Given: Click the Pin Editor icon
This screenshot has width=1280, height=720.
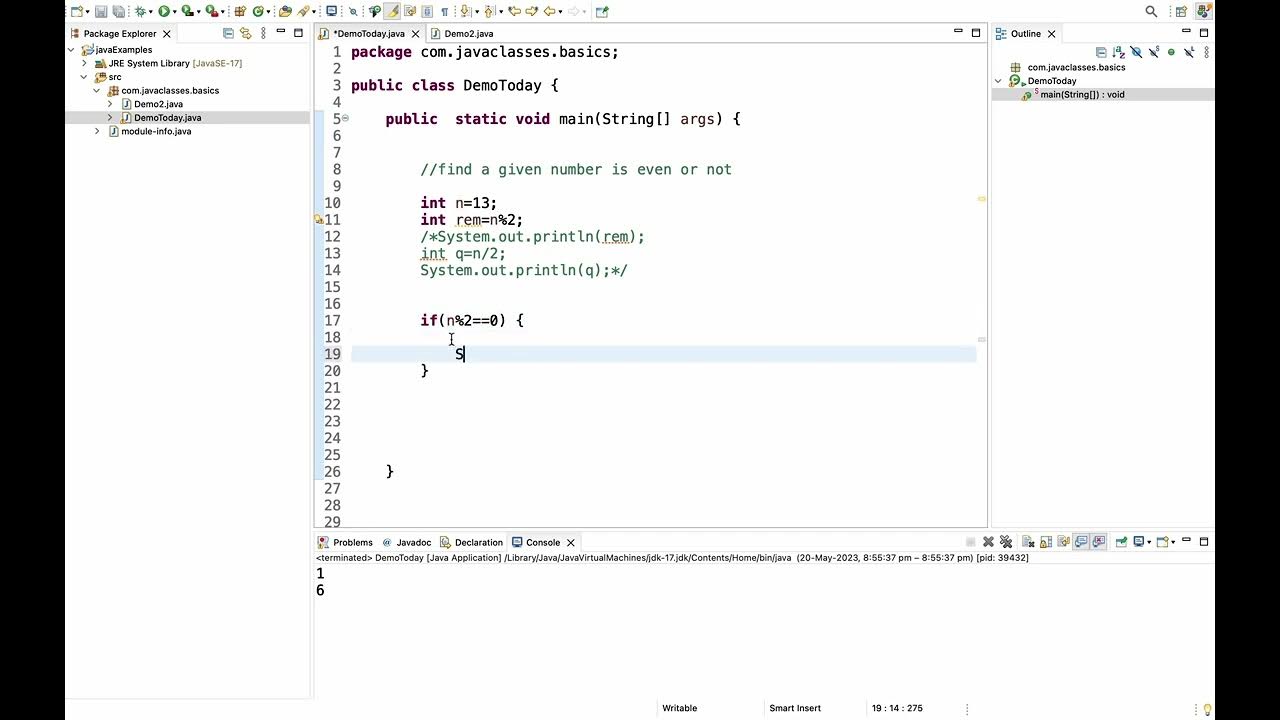Looking at the screenshot, I should pyautogui.click(x=602, y=12).
